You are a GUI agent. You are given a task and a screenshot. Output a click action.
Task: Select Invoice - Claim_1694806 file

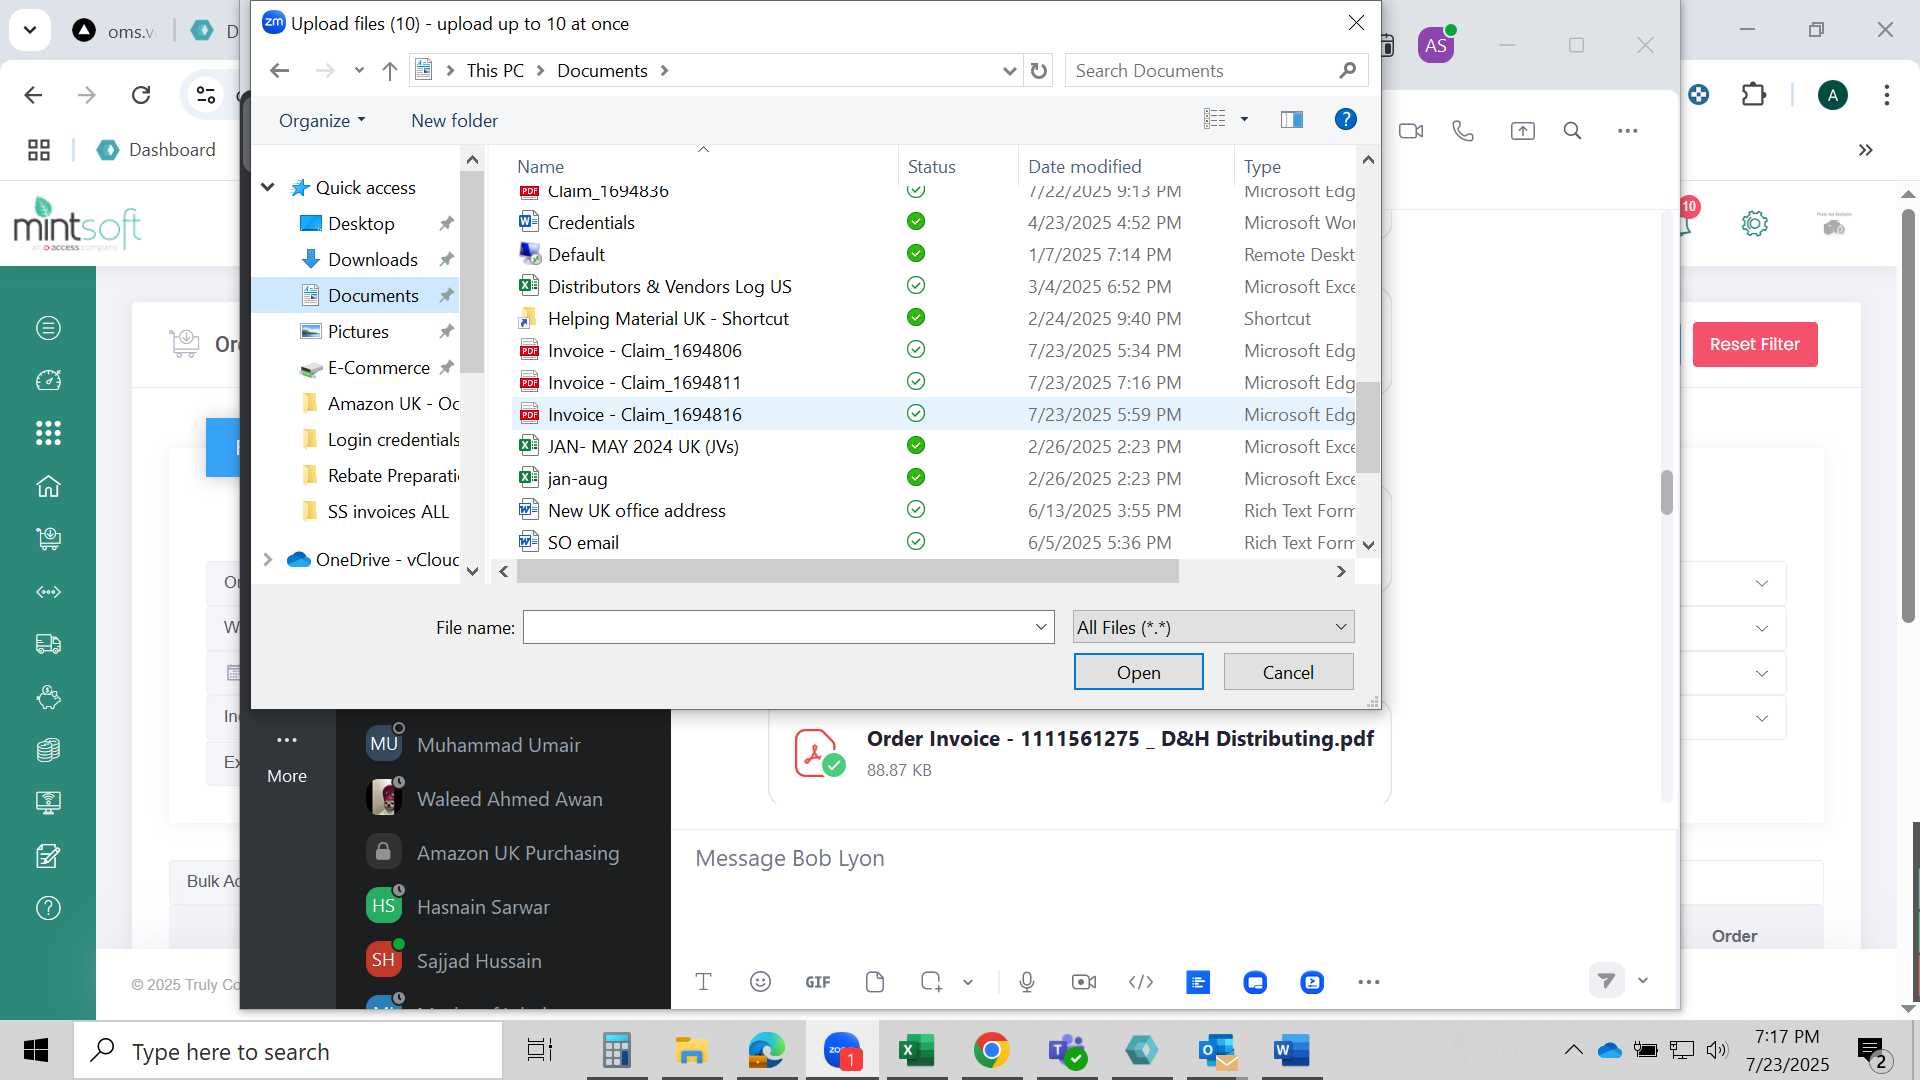(x=644, y=350)
